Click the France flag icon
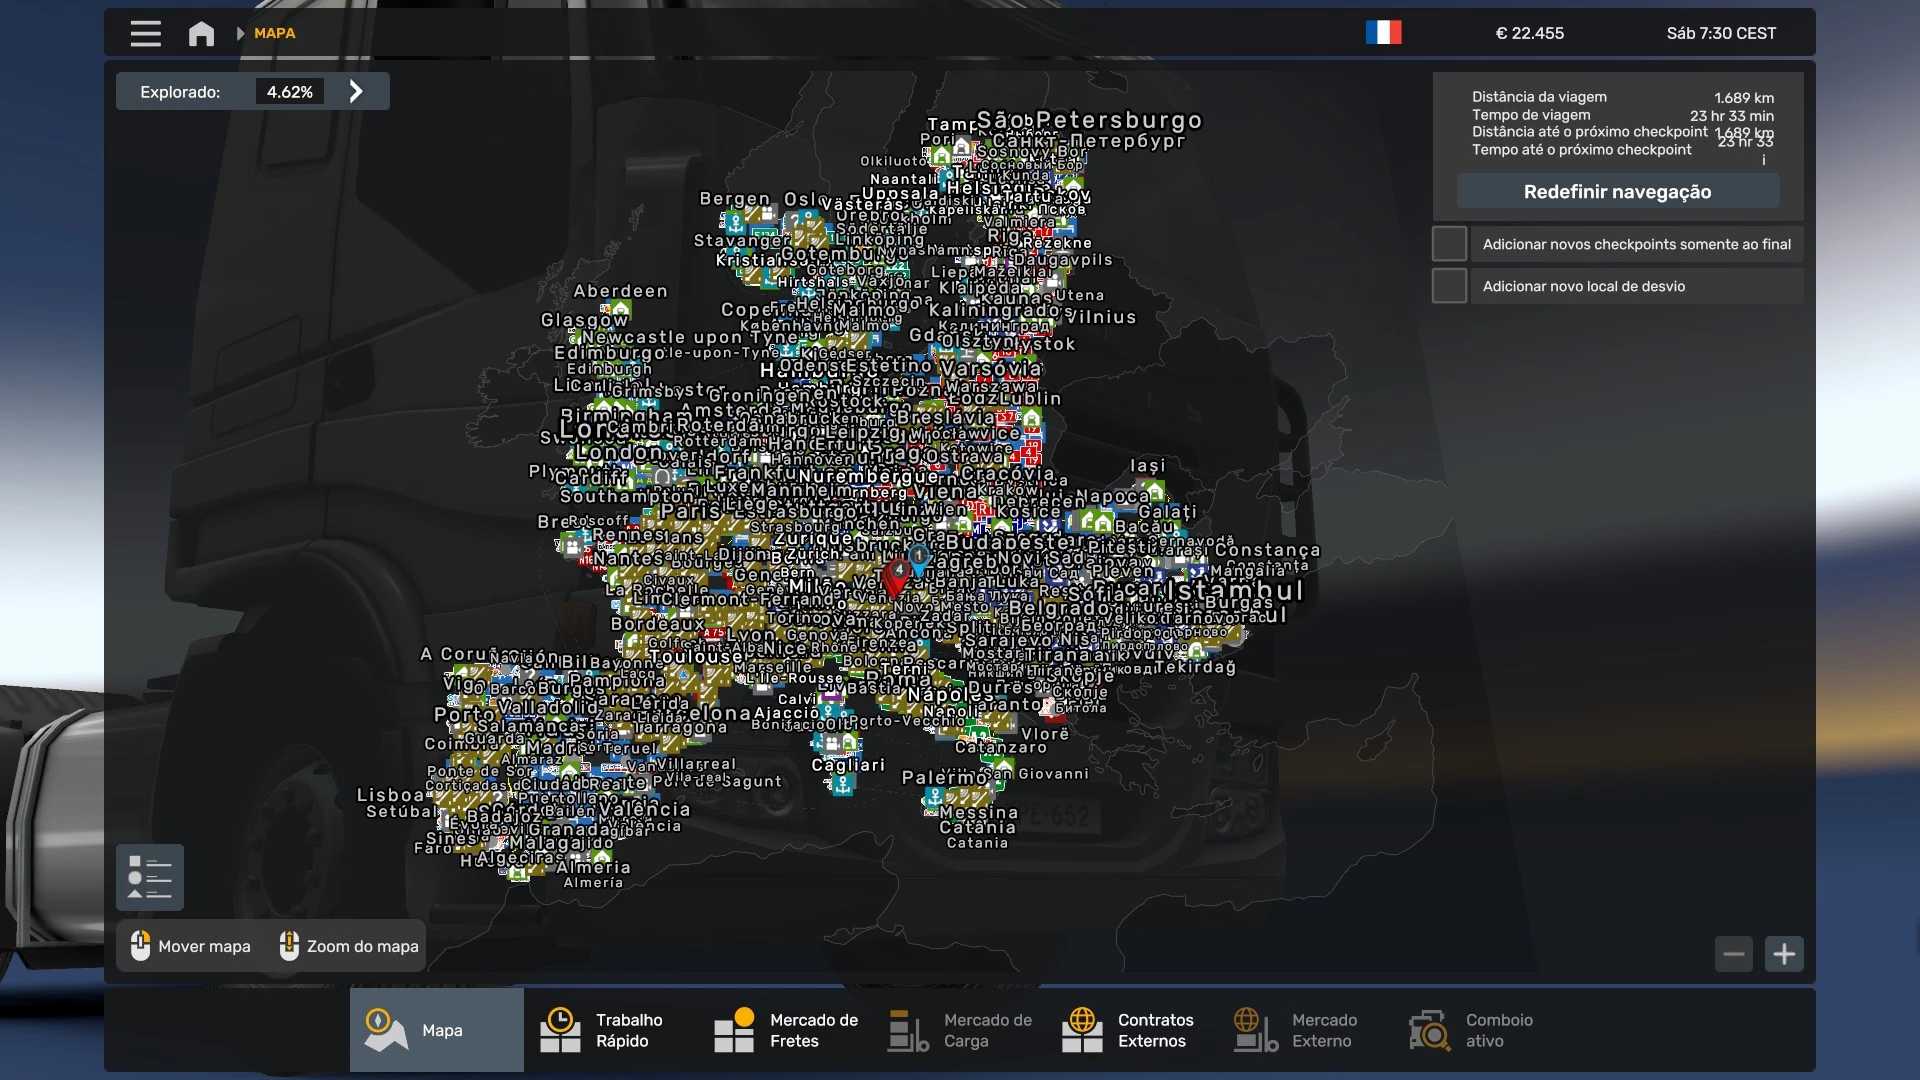This screenshot has height=1080, width=1920. coord(1383,33)
